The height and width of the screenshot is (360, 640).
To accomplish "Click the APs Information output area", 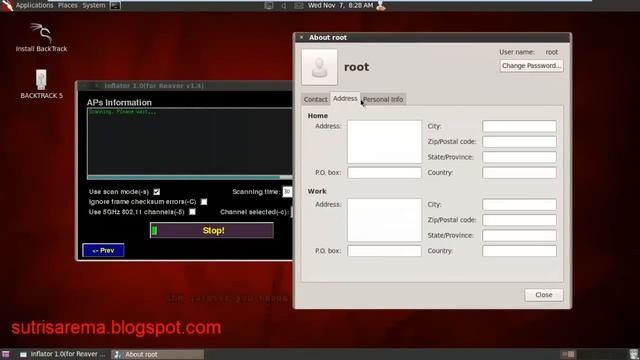I will (189, 142).
